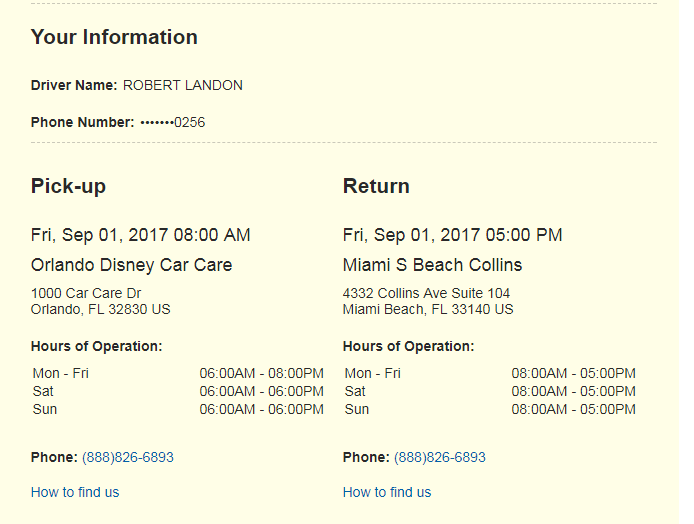Click the pick-up location phone number link
The image size is (694, 524).
pos(128,457)
